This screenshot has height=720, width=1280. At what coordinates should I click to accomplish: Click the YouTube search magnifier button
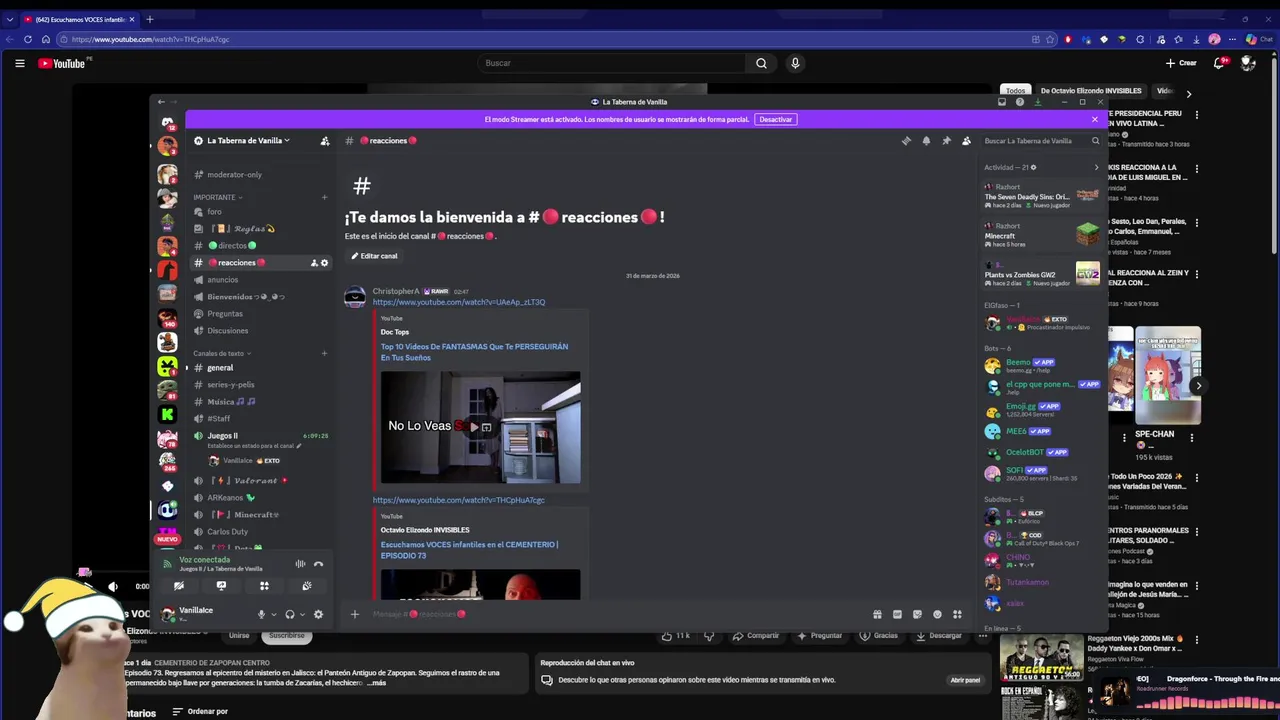point(761,63)
